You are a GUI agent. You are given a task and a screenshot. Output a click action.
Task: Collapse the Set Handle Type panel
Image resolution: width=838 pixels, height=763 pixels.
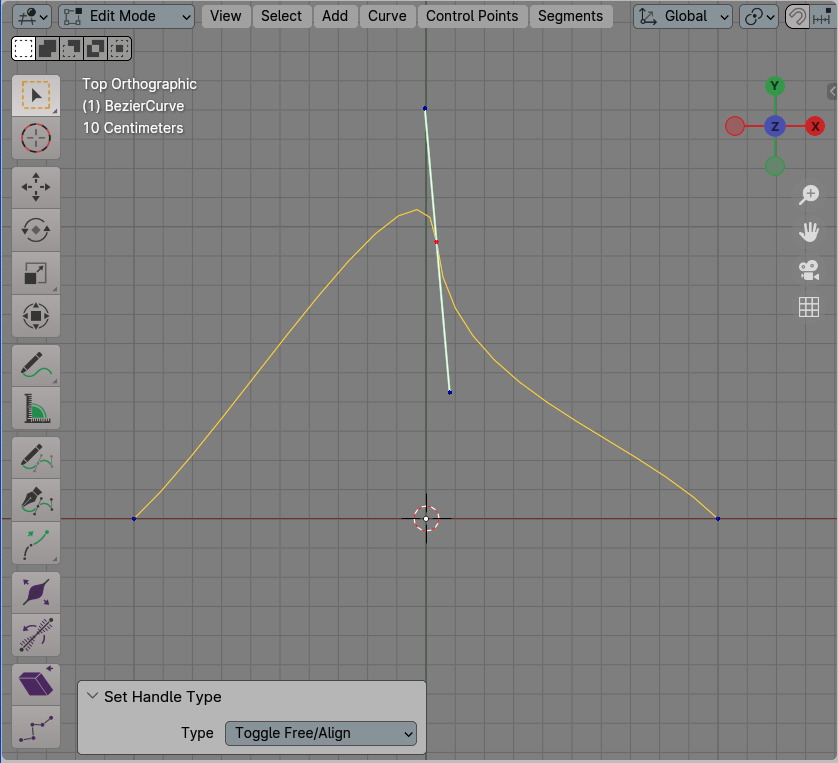click(x=92, y=696)
